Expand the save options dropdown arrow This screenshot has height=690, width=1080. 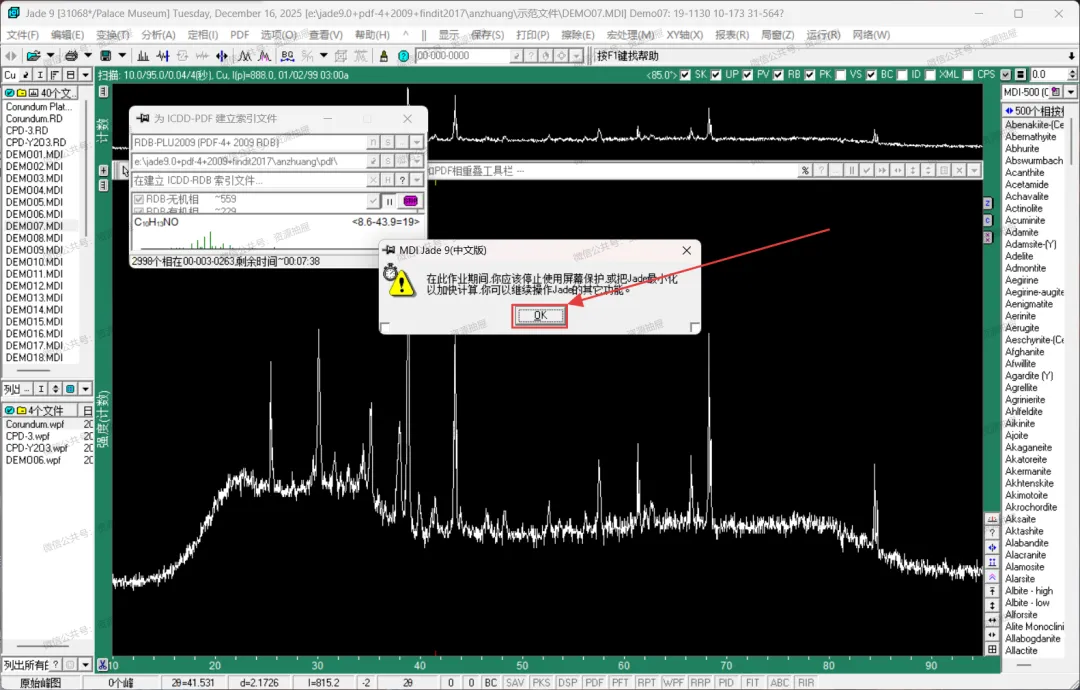pos(122,56)
